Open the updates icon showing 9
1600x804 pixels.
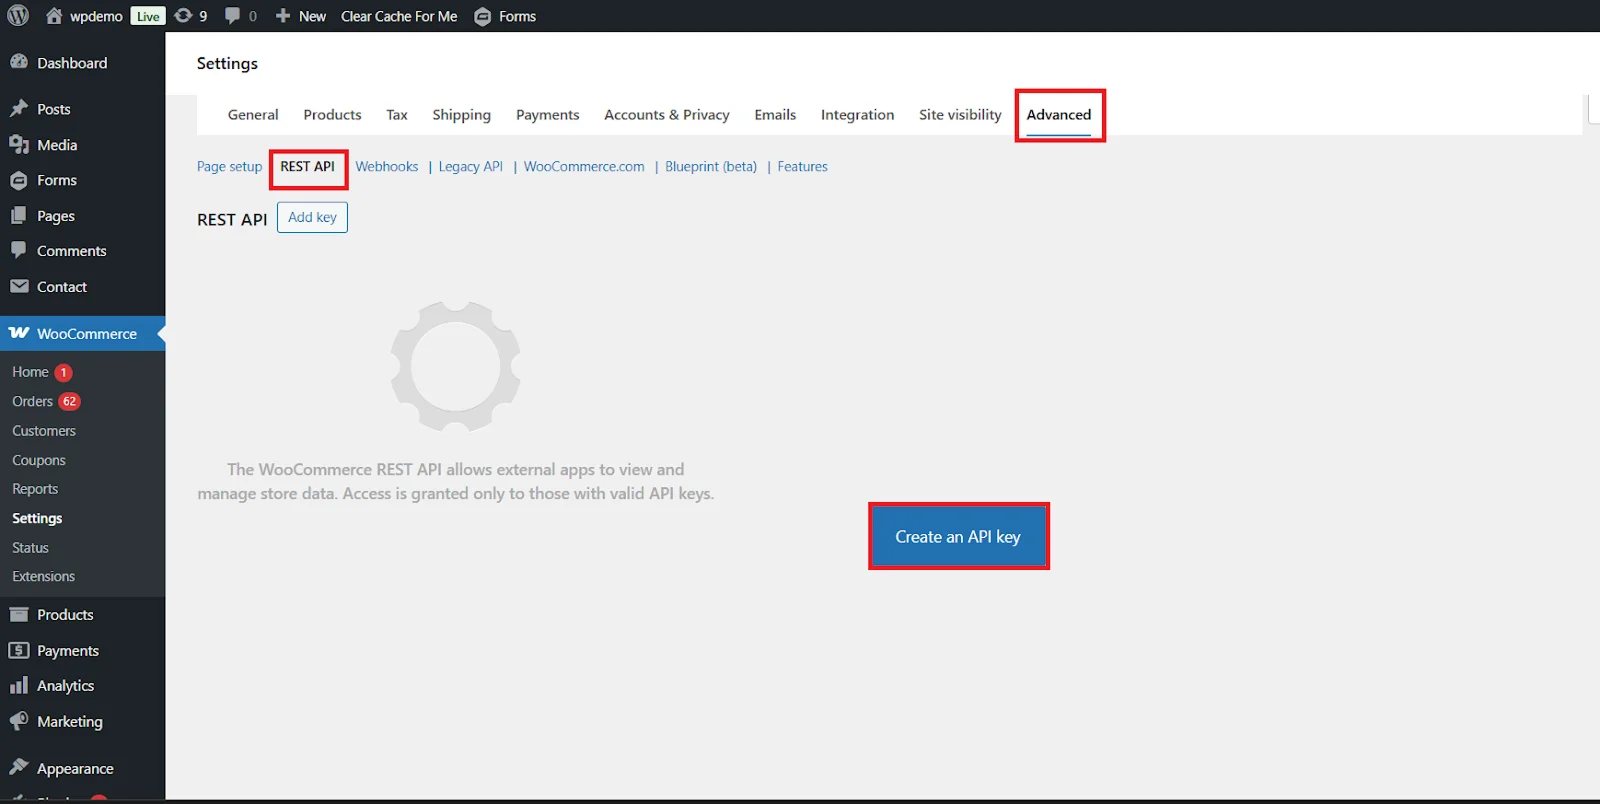(183, 16)
